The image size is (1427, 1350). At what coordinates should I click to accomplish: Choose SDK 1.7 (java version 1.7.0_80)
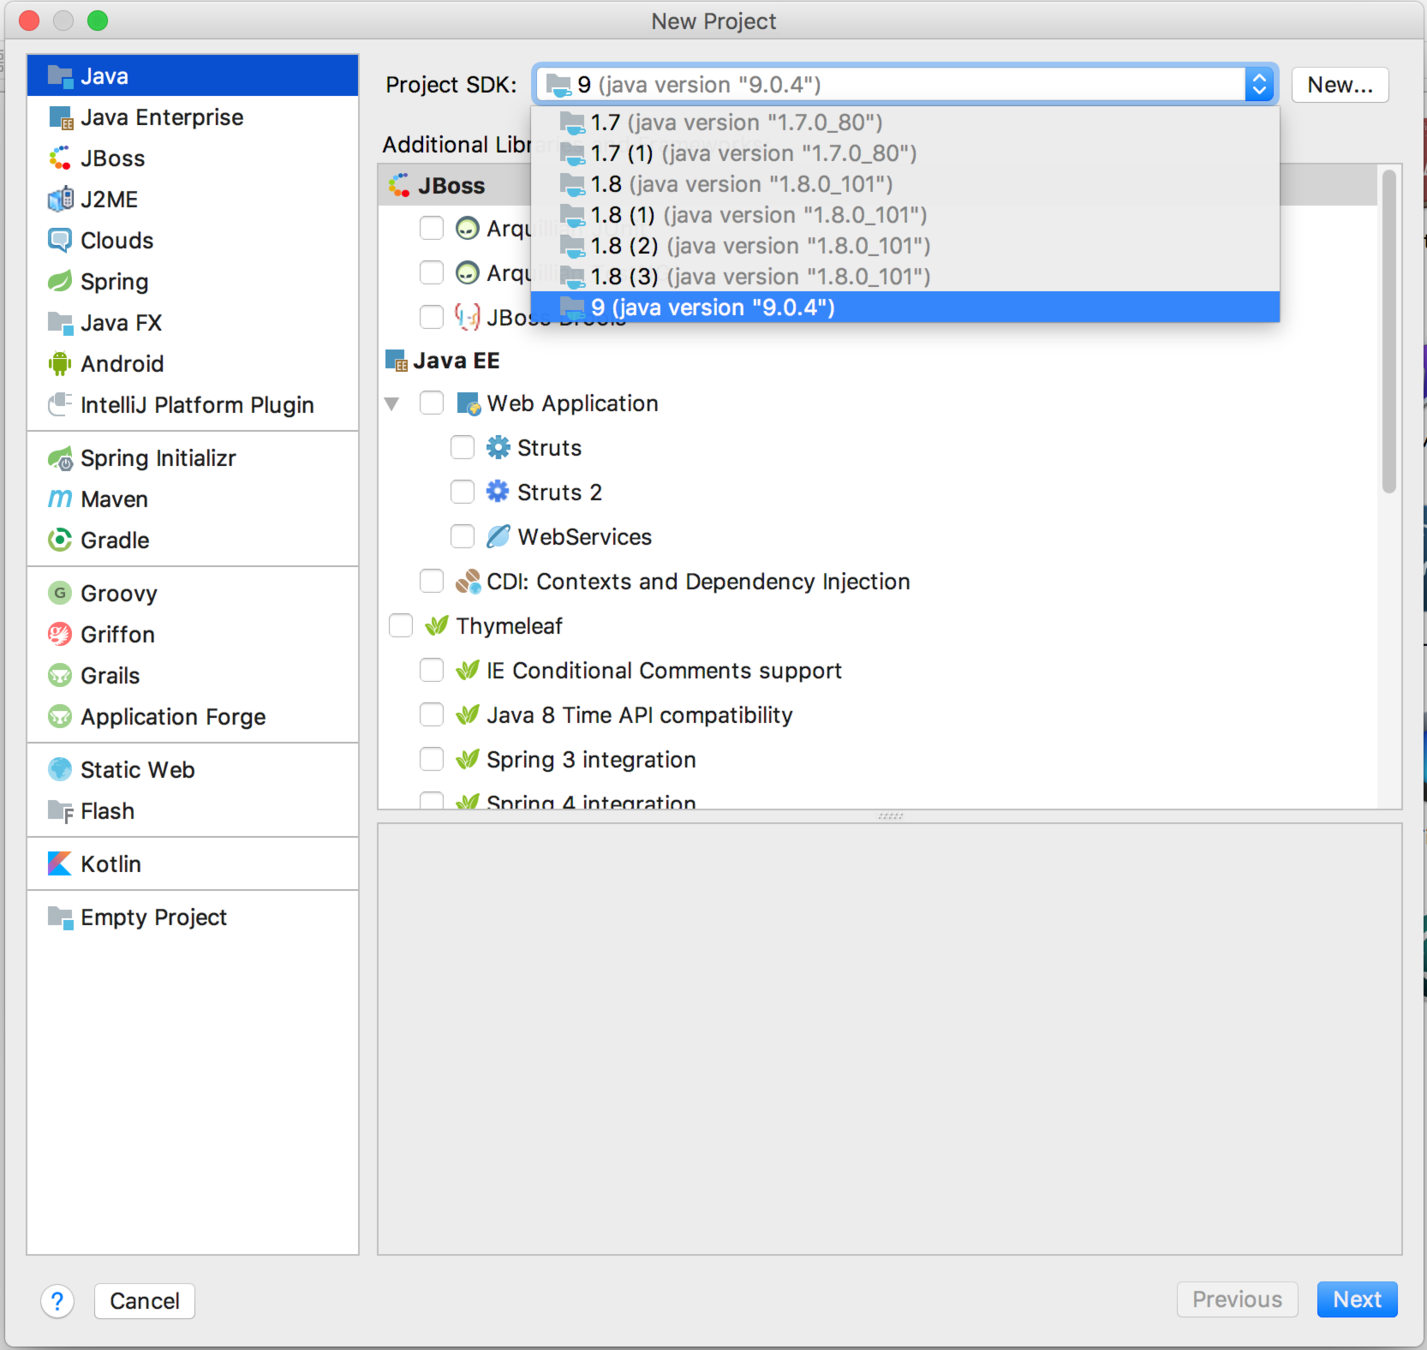[x=905, y=122]
